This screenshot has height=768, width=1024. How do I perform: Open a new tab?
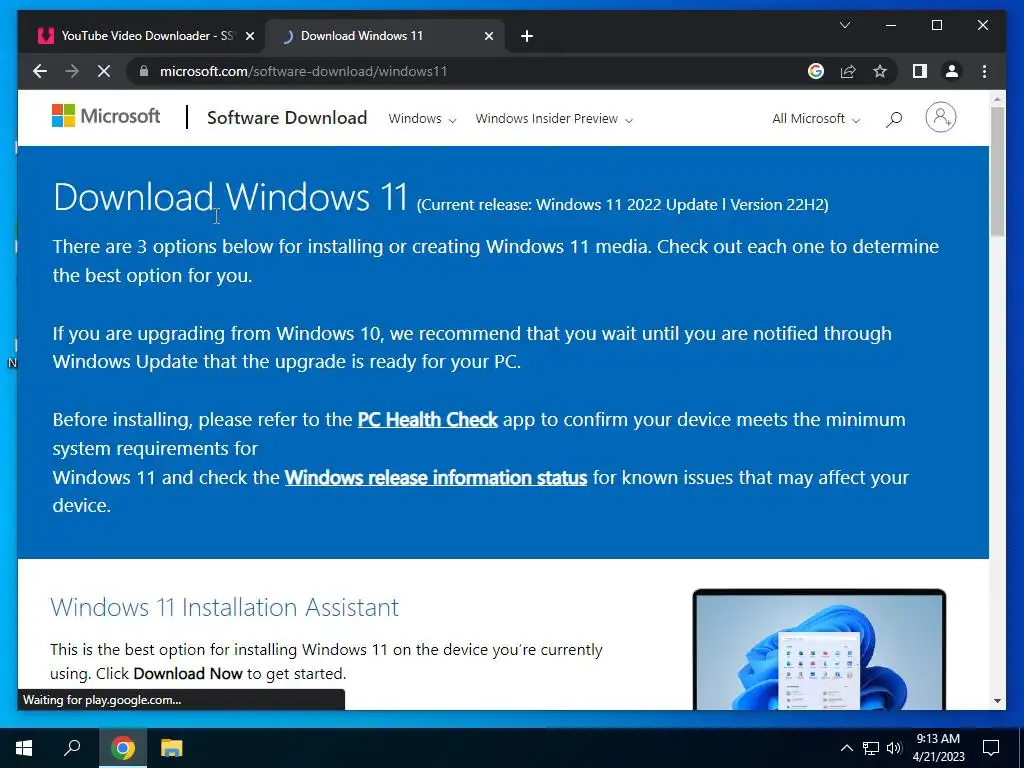point(527,36)
